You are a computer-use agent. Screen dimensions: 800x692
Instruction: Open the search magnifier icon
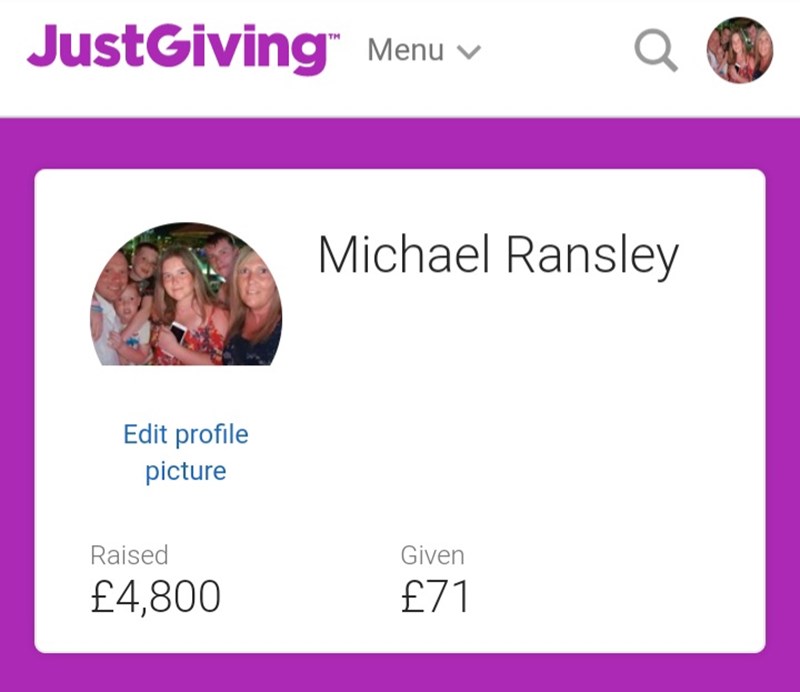[x=656, y=50]
